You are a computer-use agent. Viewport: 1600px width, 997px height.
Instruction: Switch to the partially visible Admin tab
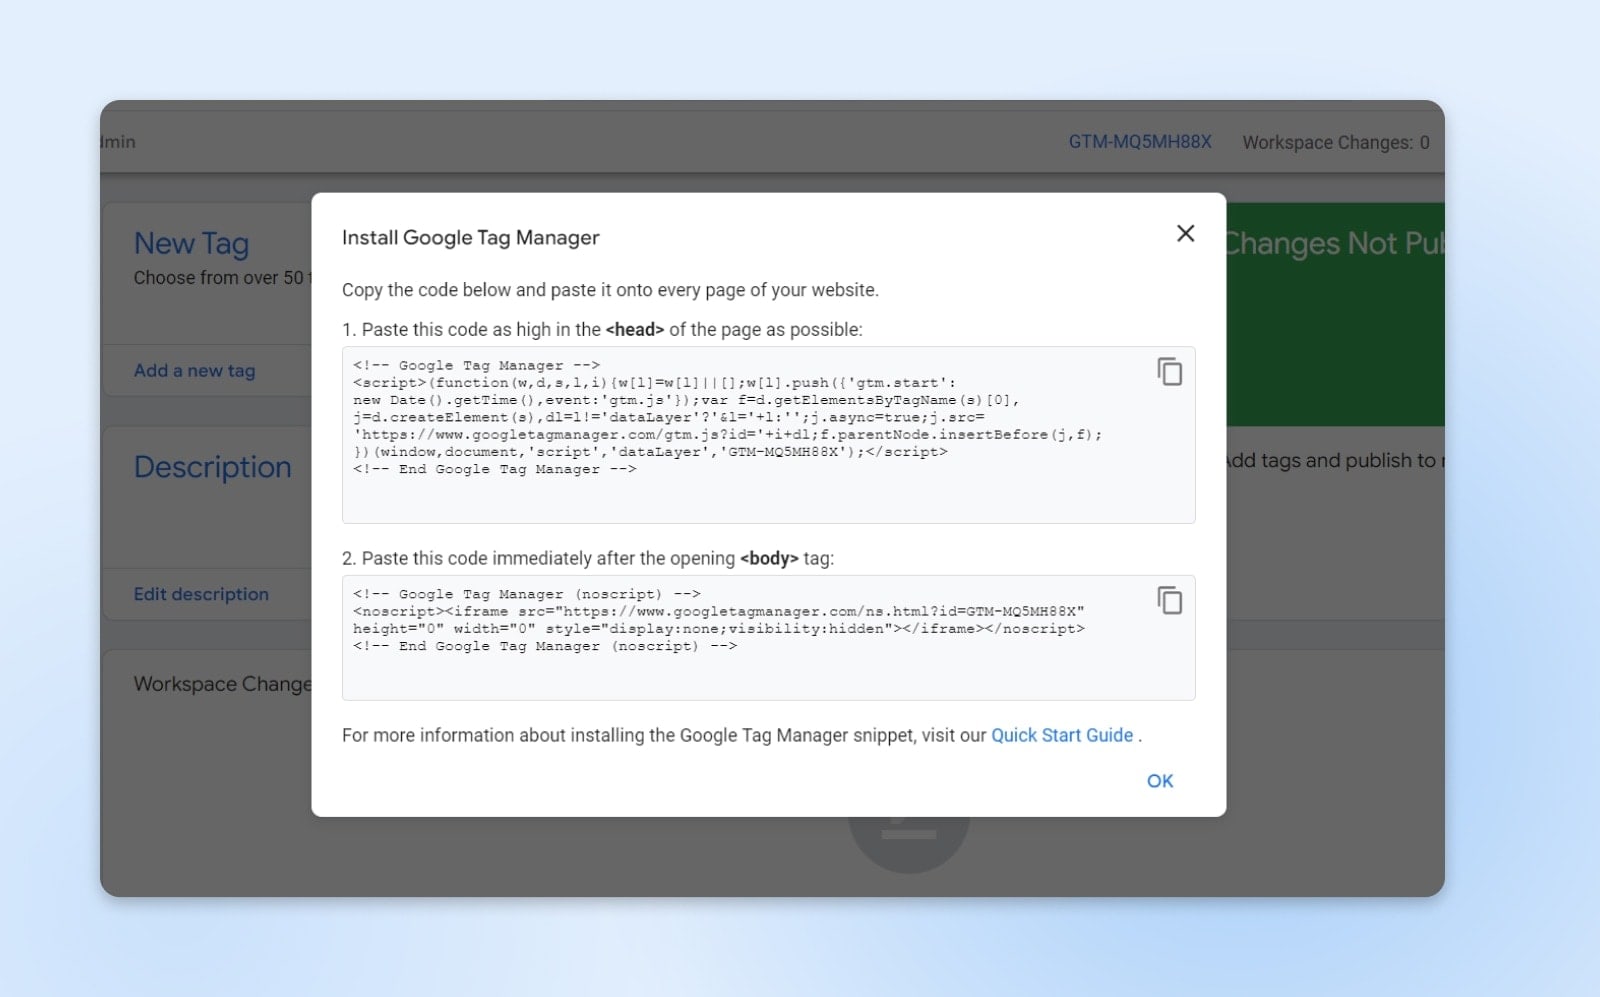pos(118,142)
